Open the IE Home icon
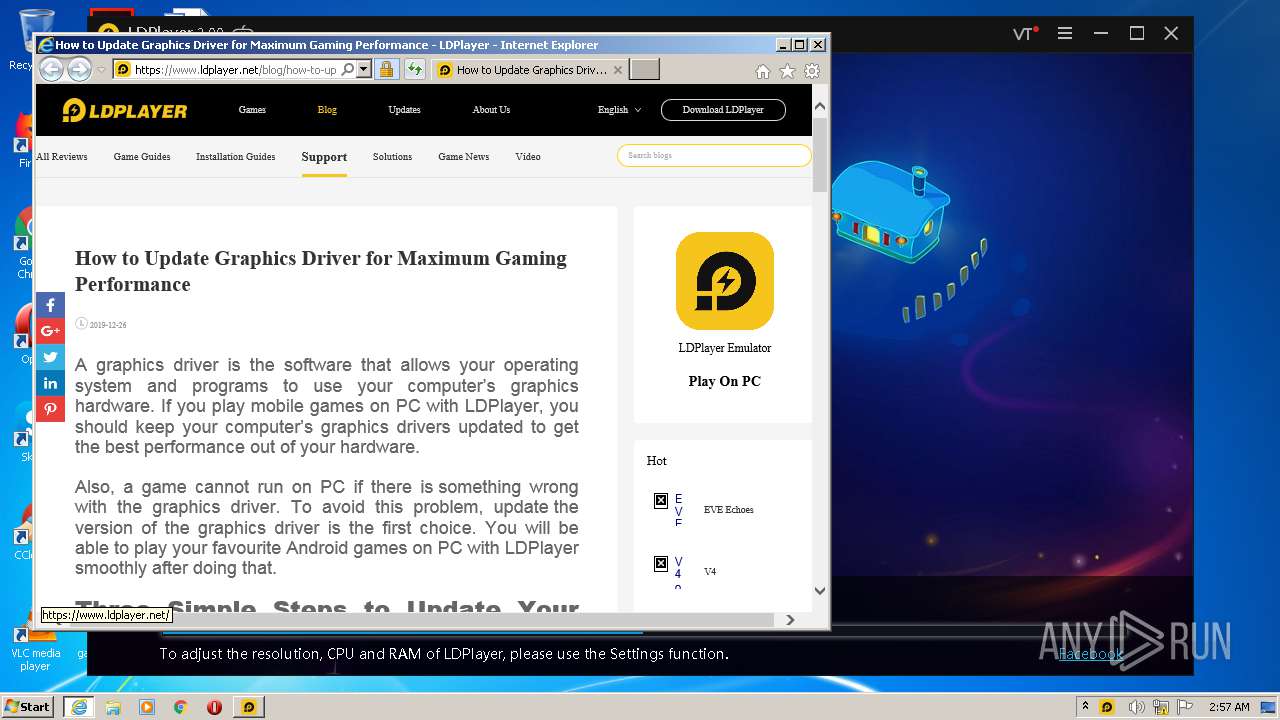 (763, 71)
